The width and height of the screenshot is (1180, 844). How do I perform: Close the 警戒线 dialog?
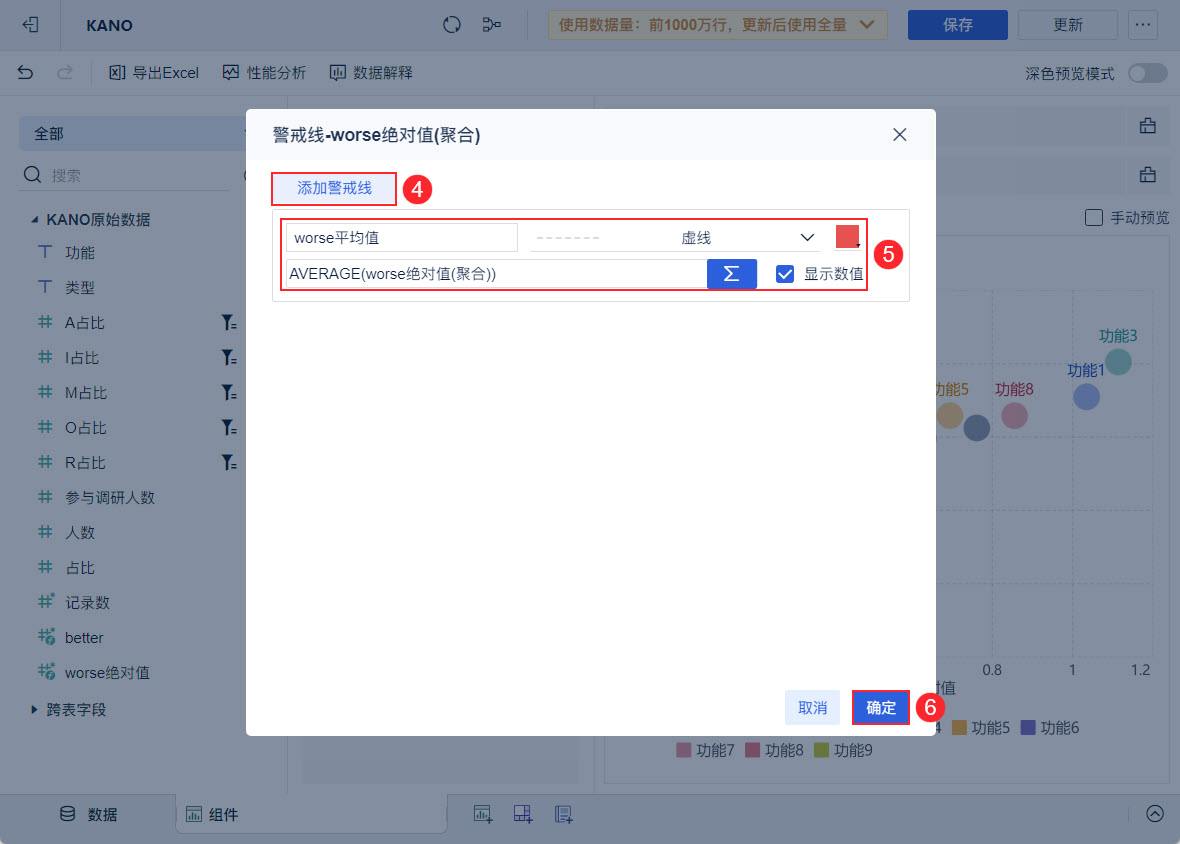coord(899,135)
